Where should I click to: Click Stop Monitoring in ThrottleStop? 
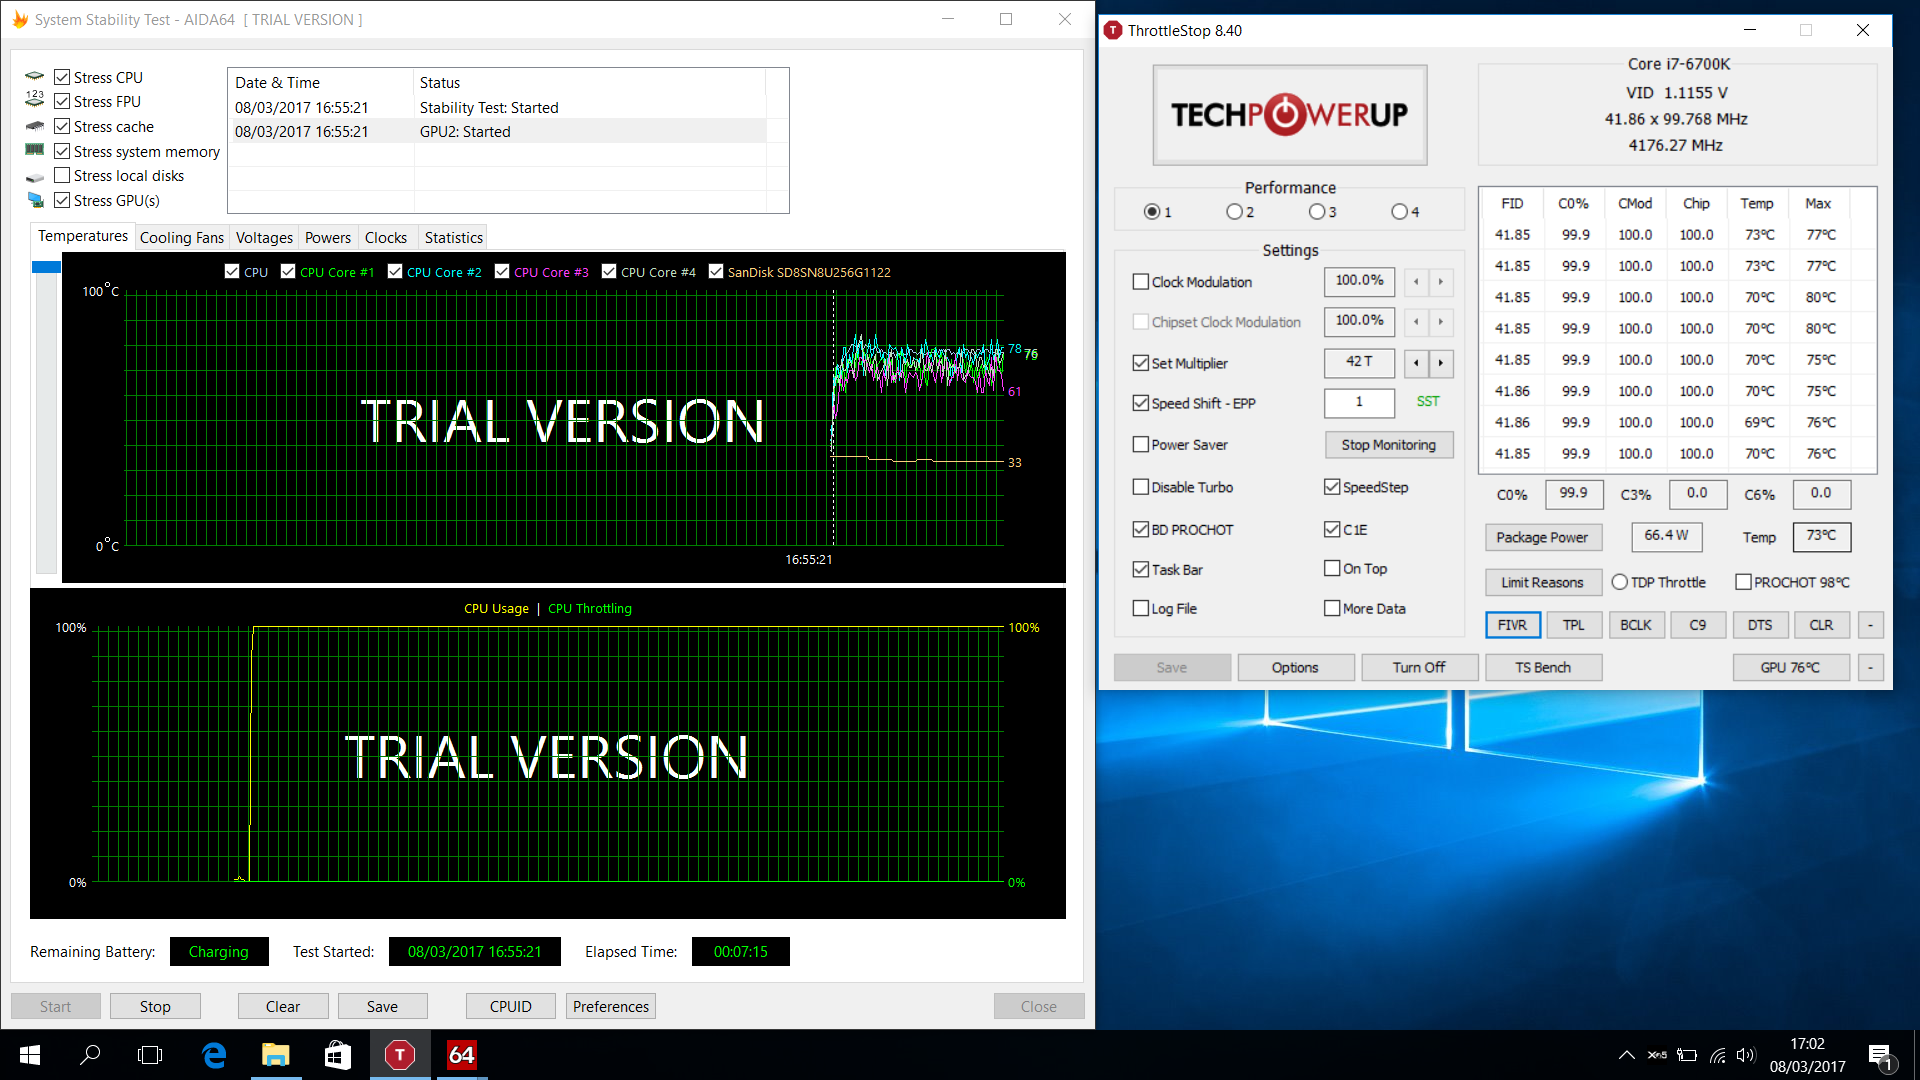[1389, 445]
